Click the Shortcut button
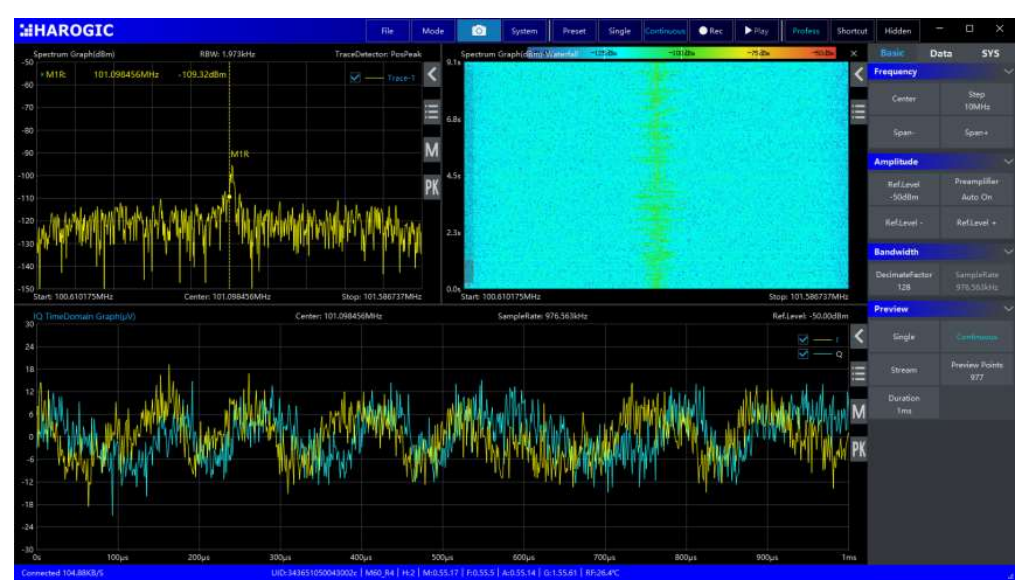Screen dimensions: 1022x587 pyautogui.click(x=852, y=31)
